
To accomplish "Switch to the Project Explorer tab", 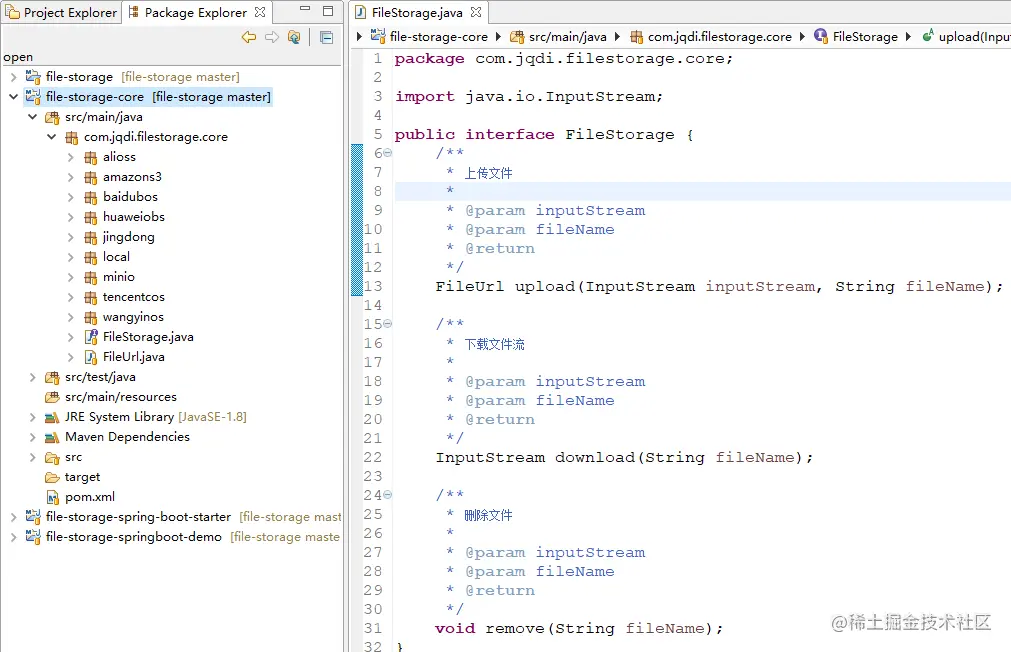I will pyautogui.click(x=61, y=12).
